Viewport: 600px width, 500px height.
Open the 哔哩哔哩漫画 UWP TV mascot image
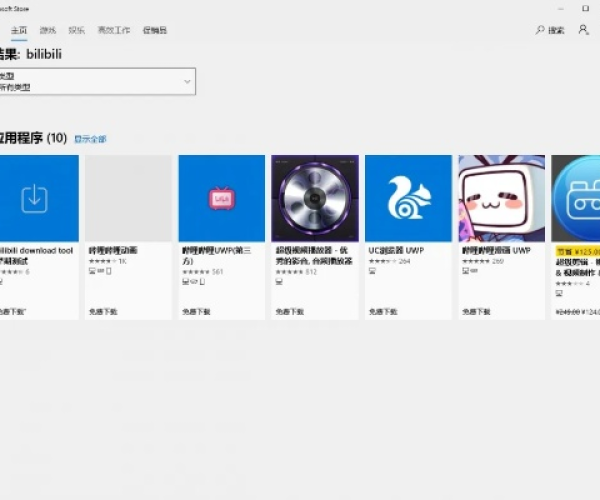pyautogui.click(x=502, y=198)
